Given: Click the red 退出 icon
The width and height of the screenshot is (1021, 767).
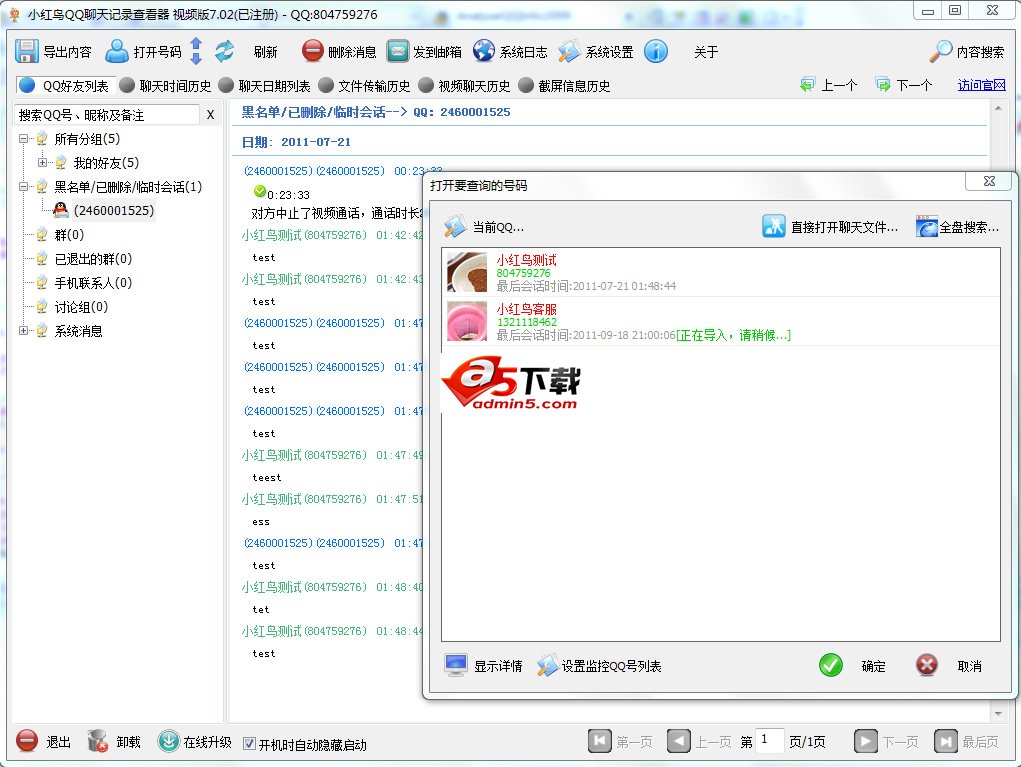Looking at the screenshot, I should (x=27, y=741).
